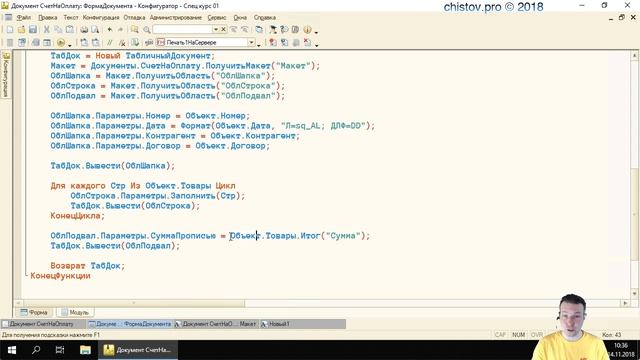Viewport: 640px width, 360px height.
Task: Click the comment lines slashes icon
Action: pos(109,42)
